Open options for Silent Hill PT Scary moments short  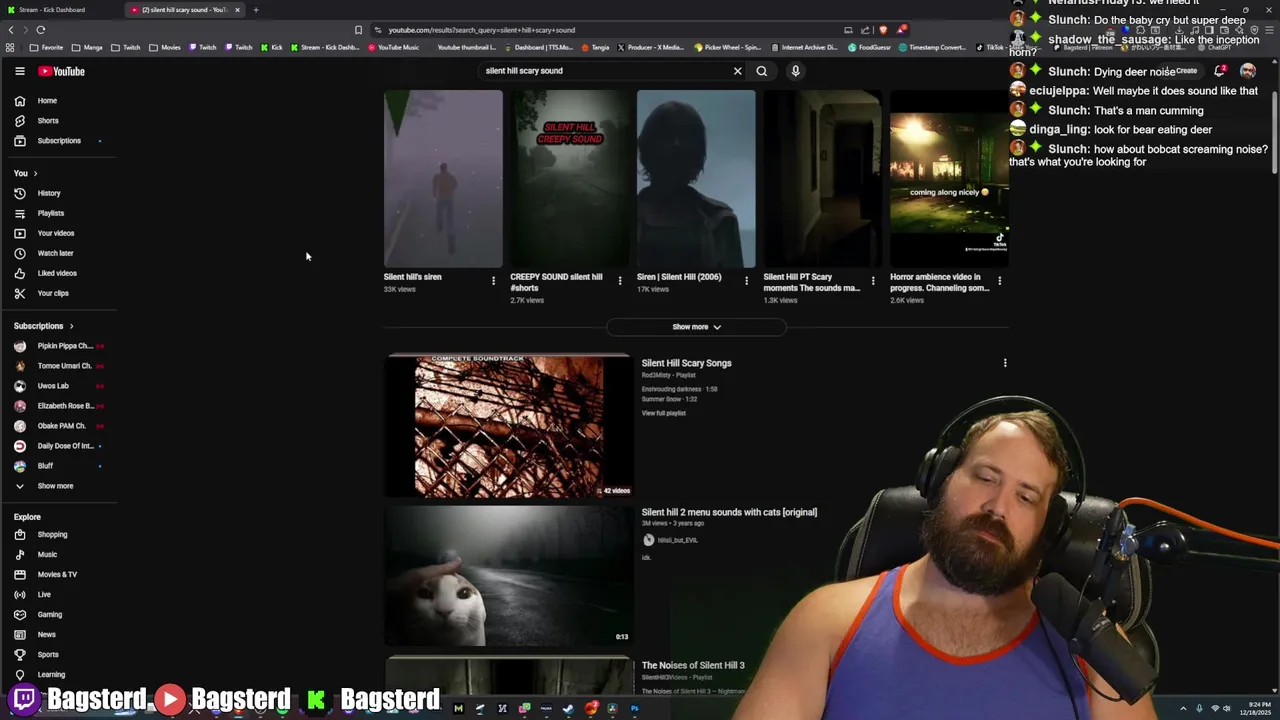tap(872, 281)
